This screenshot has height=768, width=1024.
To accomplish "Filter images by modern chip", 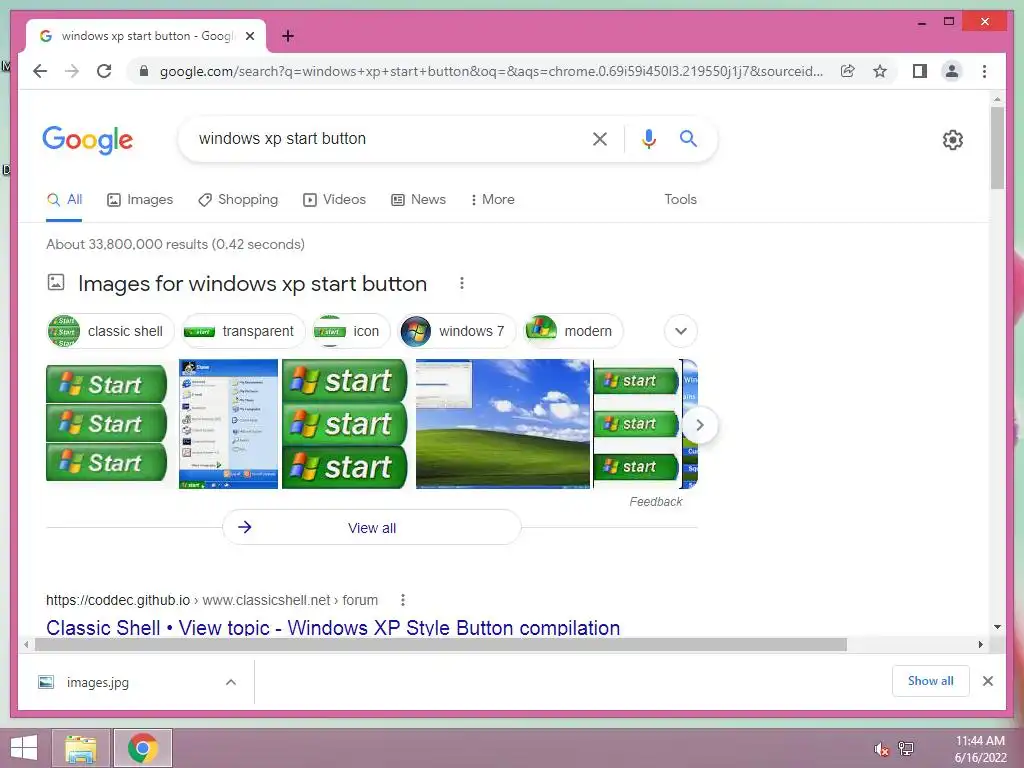I will (x=573, y=331).
